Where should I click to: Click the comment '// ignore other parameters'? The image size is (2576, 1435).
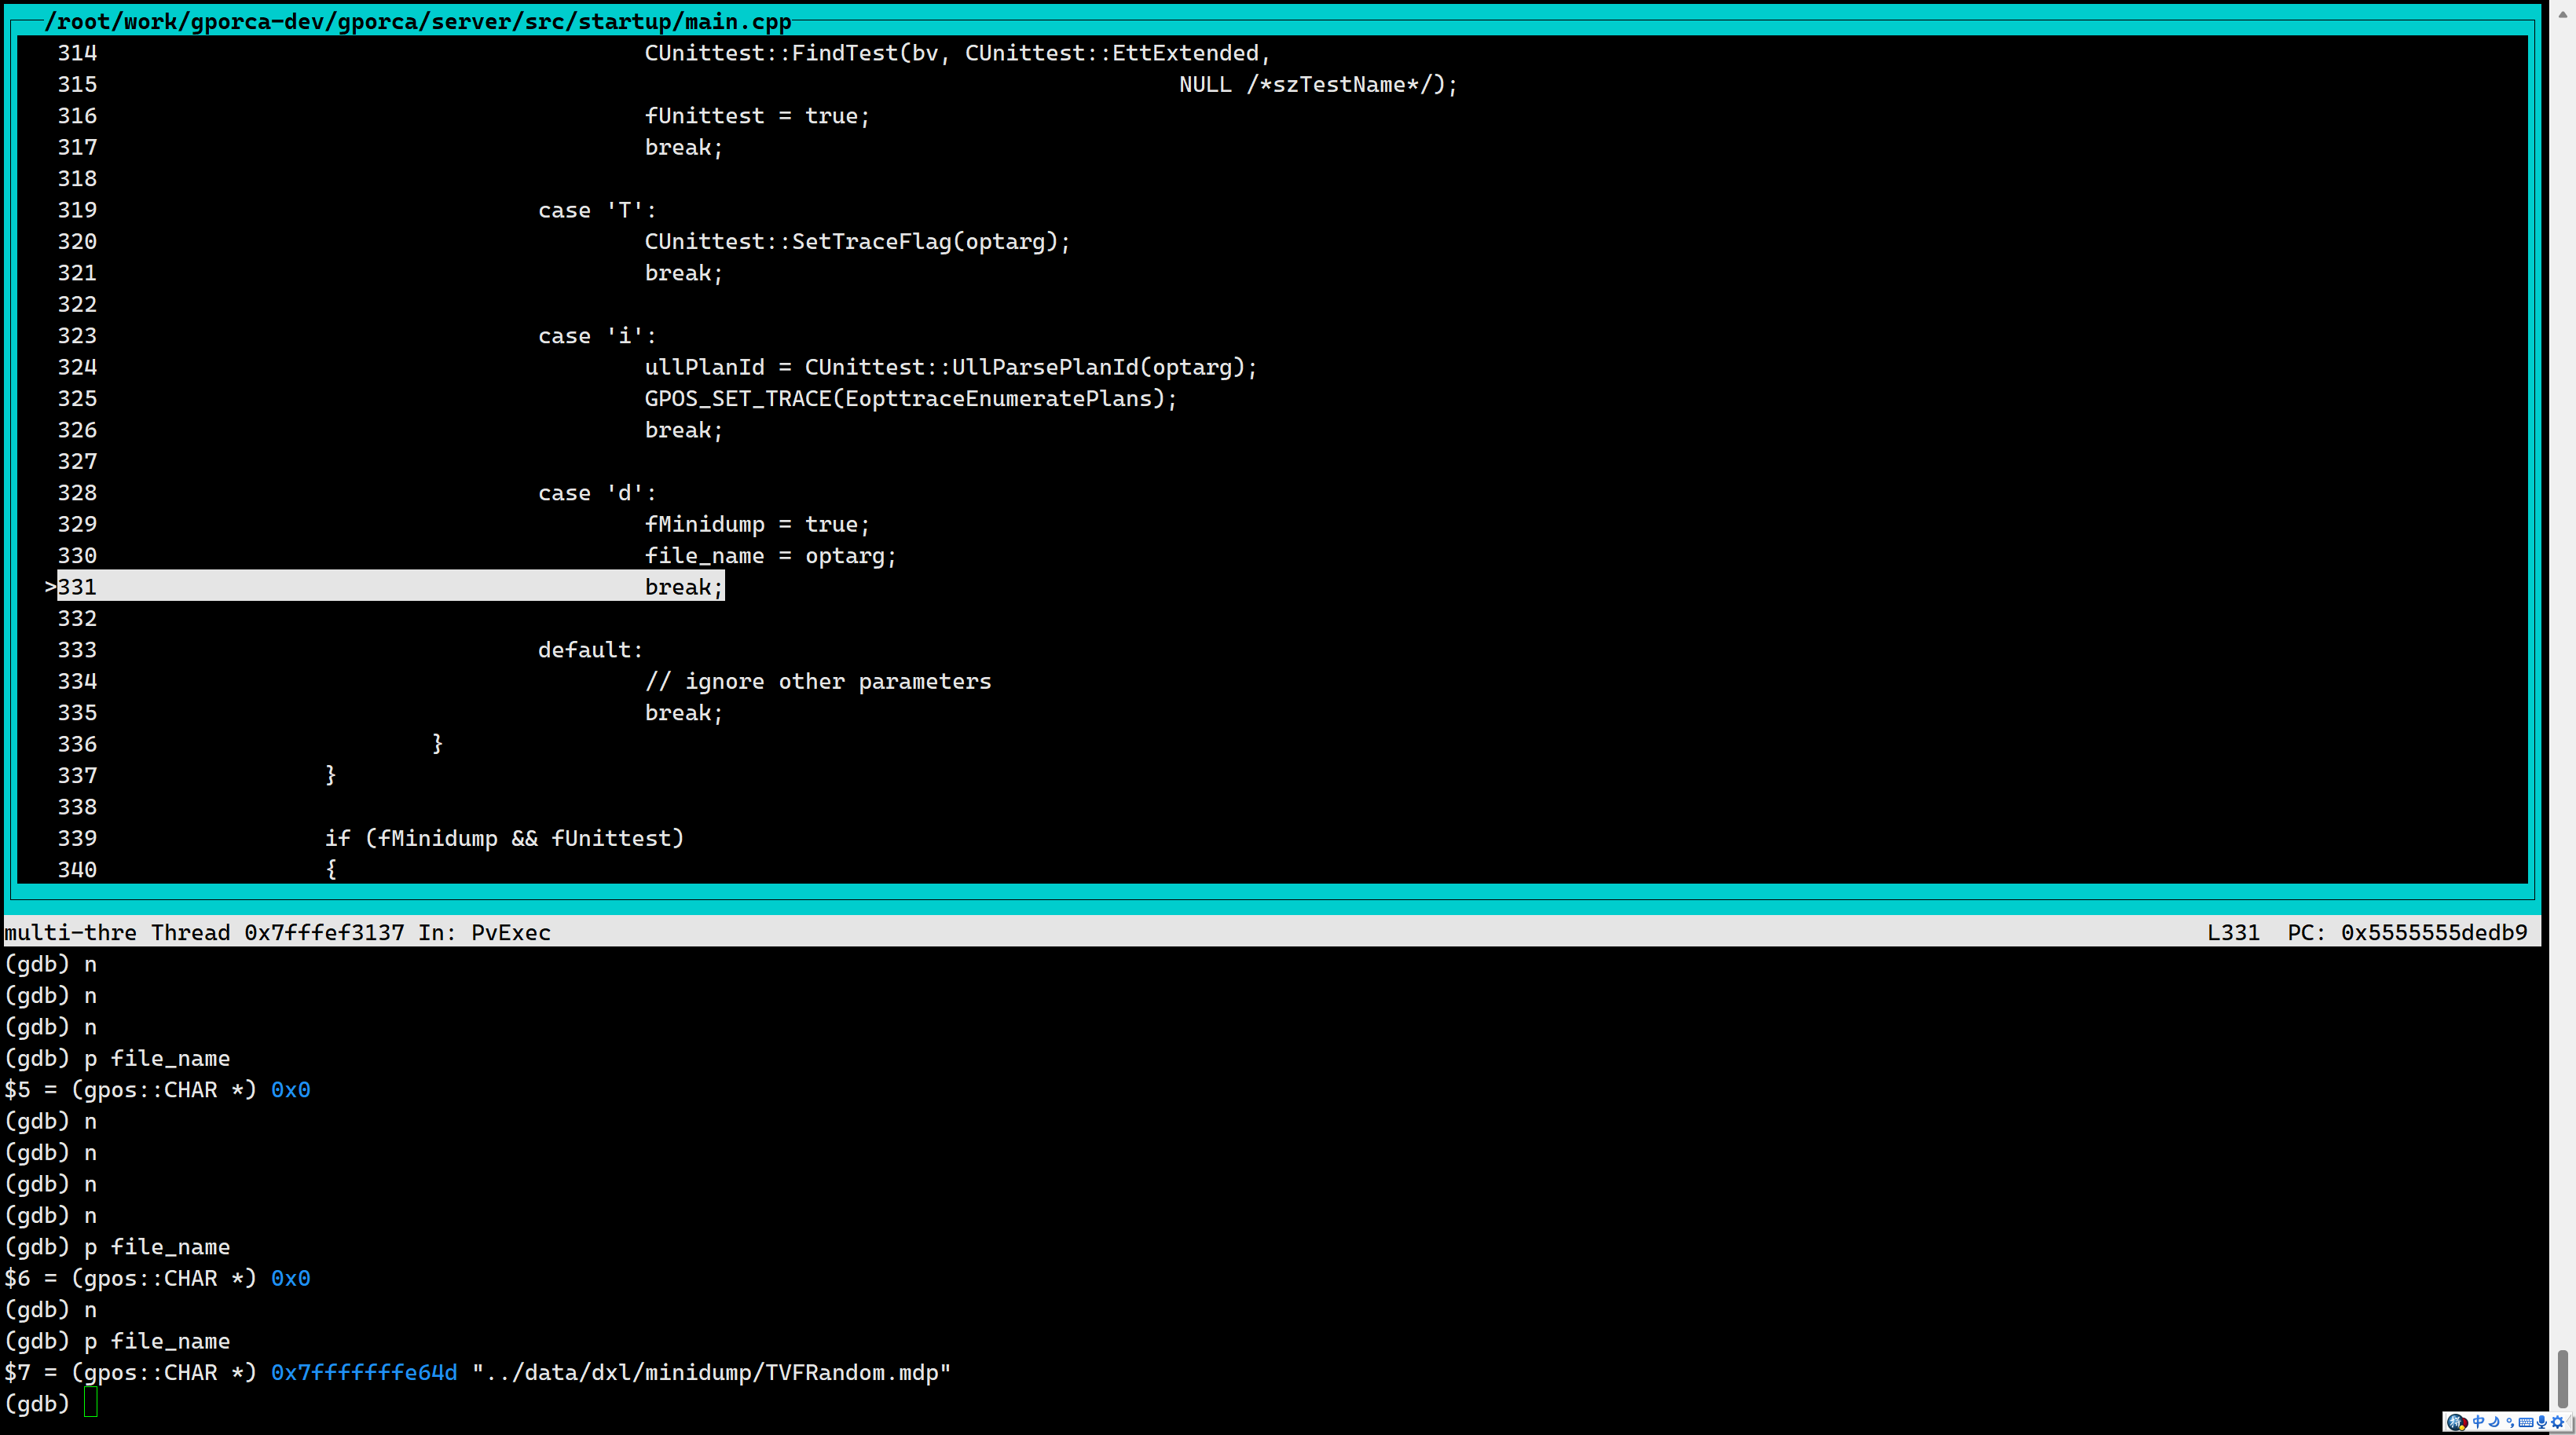(818, 682)
